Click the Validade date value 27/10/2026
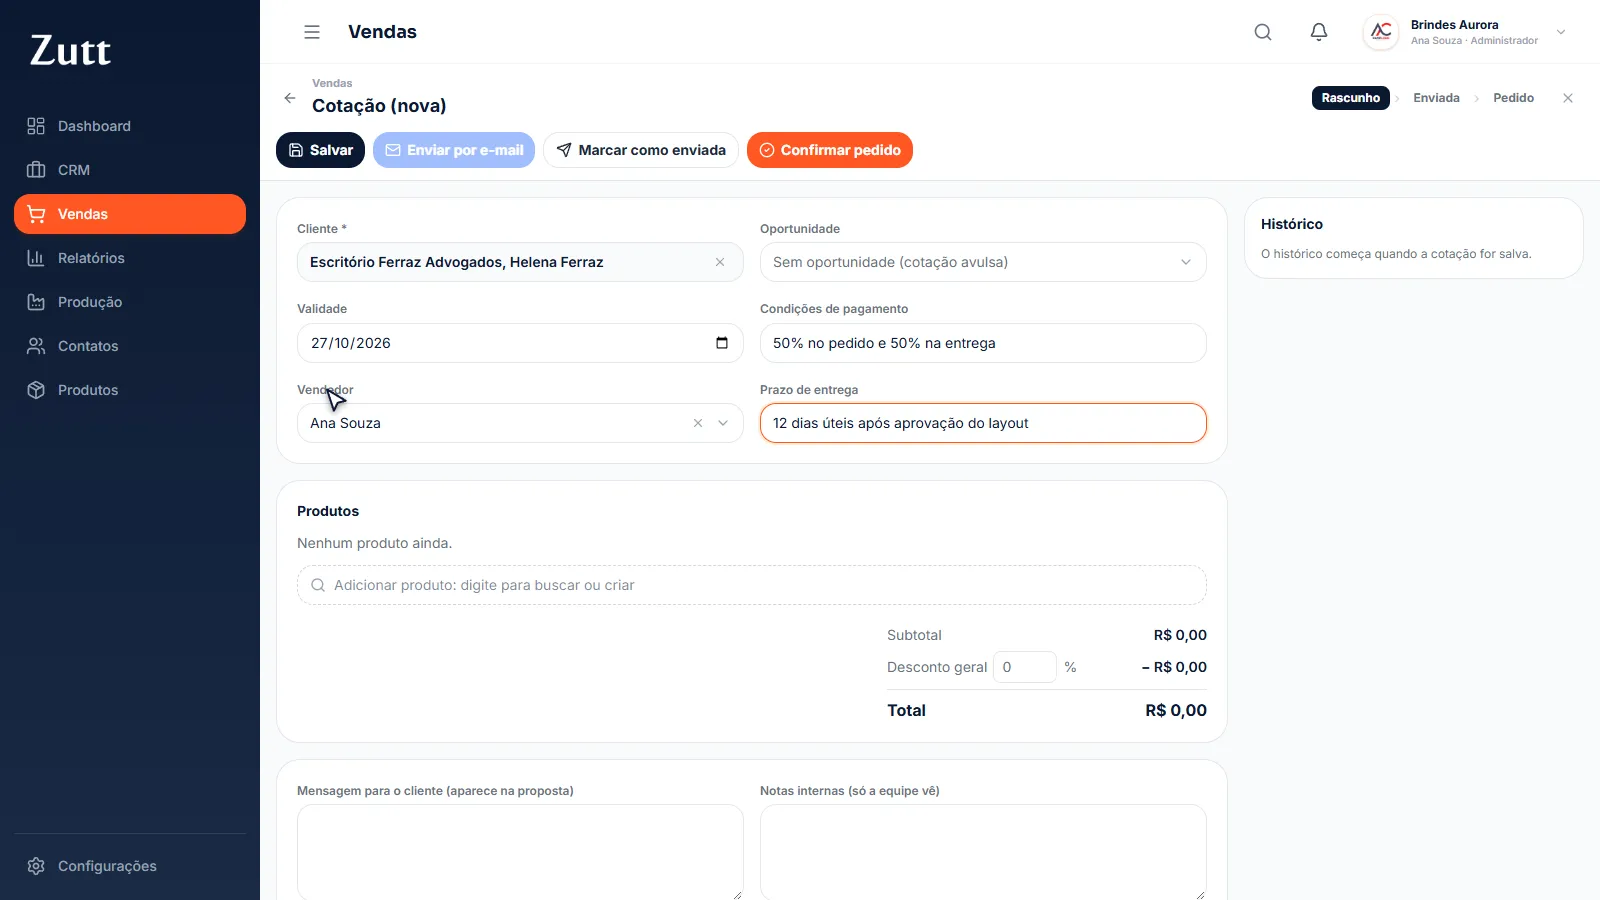Viewport: 1600px width, 900px height. pyautogui.click(x=351, y=343)
